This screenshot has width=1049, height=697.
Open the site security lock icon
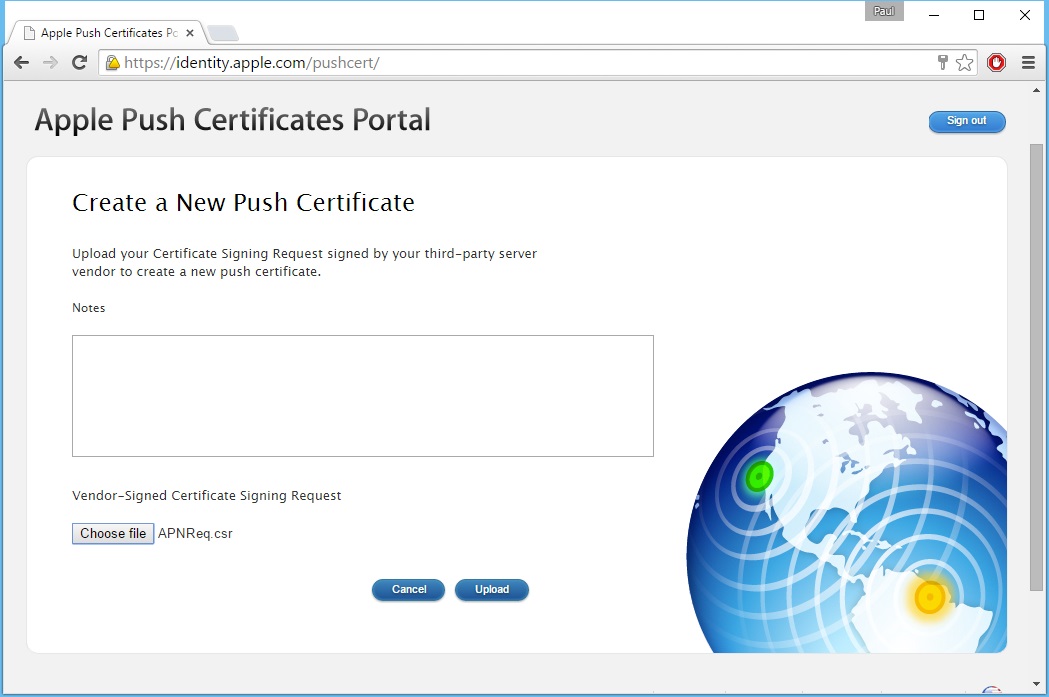click(x=113, y=63)
